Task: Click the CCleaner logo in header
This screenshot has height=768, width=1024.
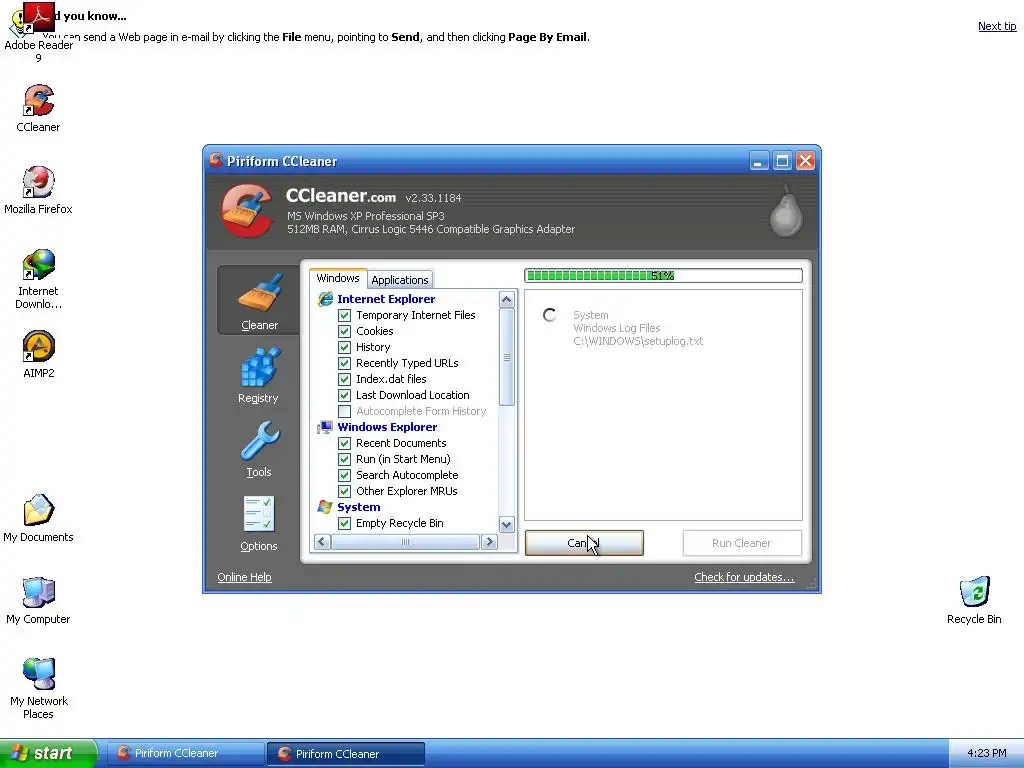Action: click(248, 210)
